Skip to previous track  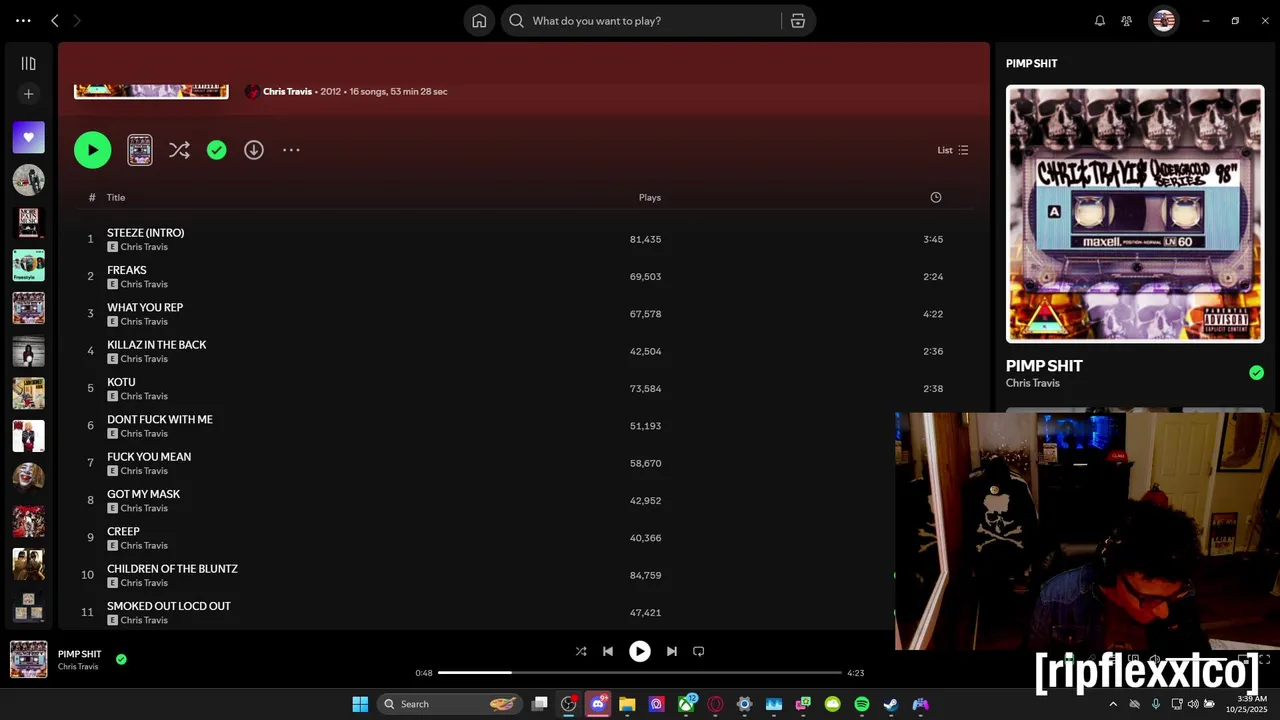tap(608, 651)
